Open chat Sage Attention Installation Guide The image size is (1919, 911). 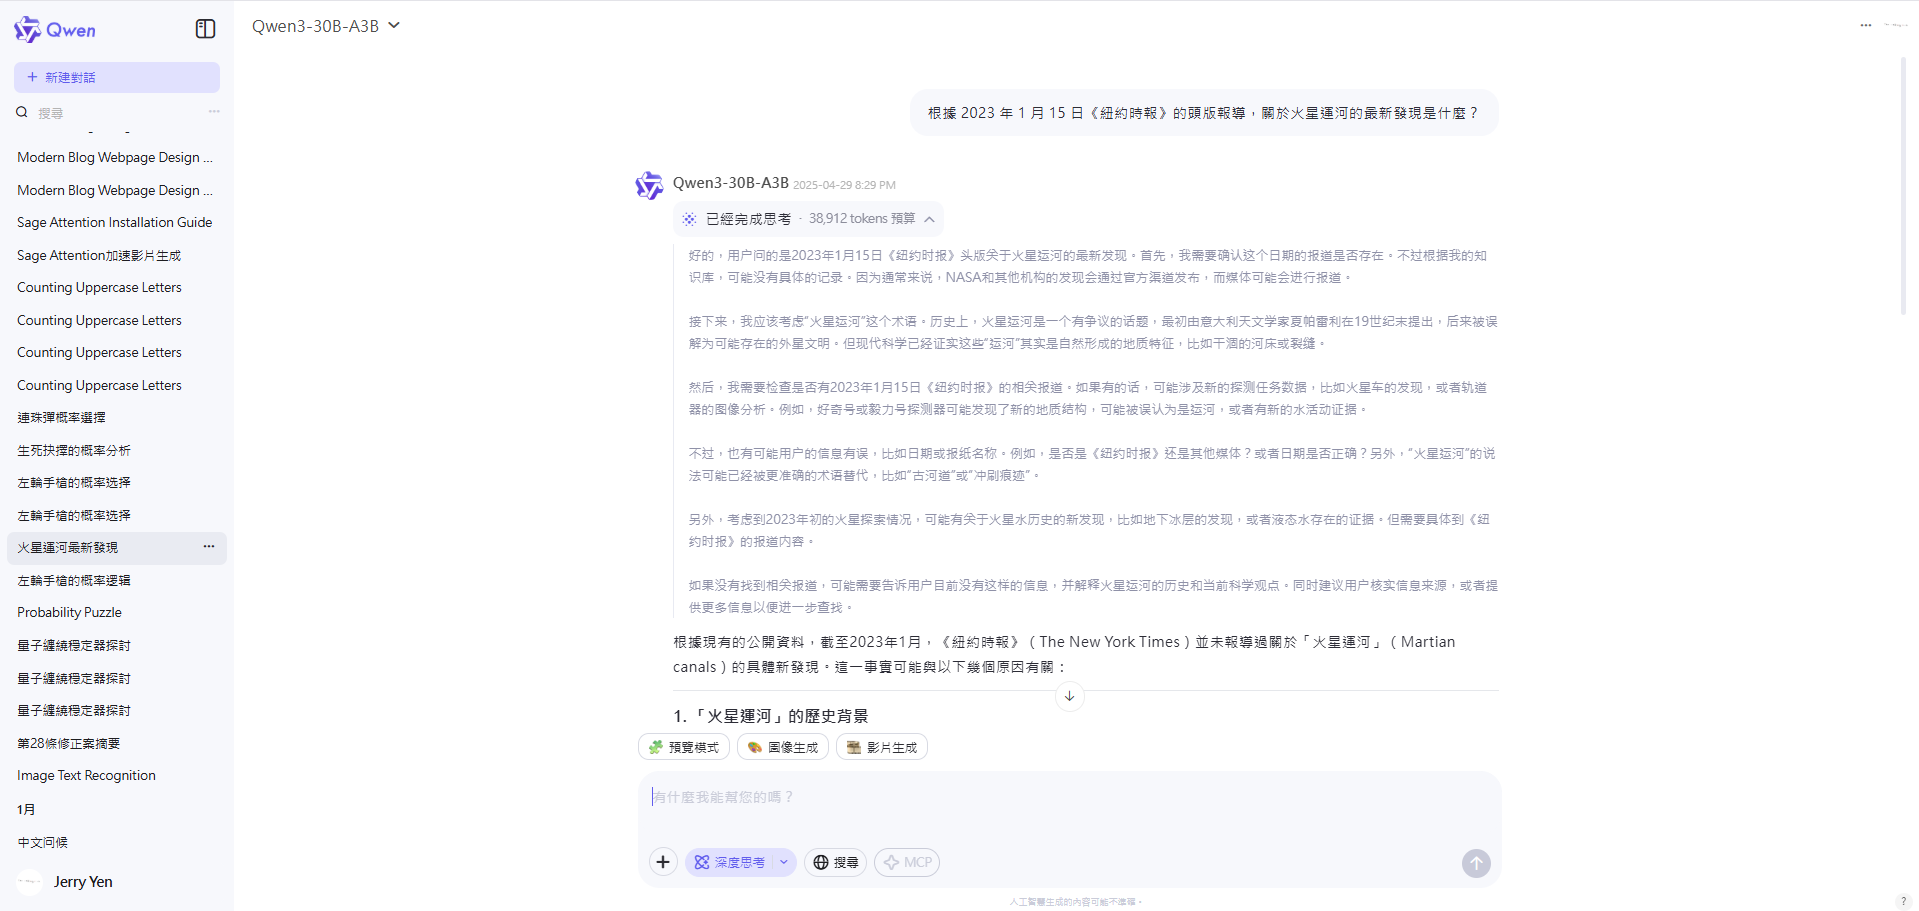[115, 222]
